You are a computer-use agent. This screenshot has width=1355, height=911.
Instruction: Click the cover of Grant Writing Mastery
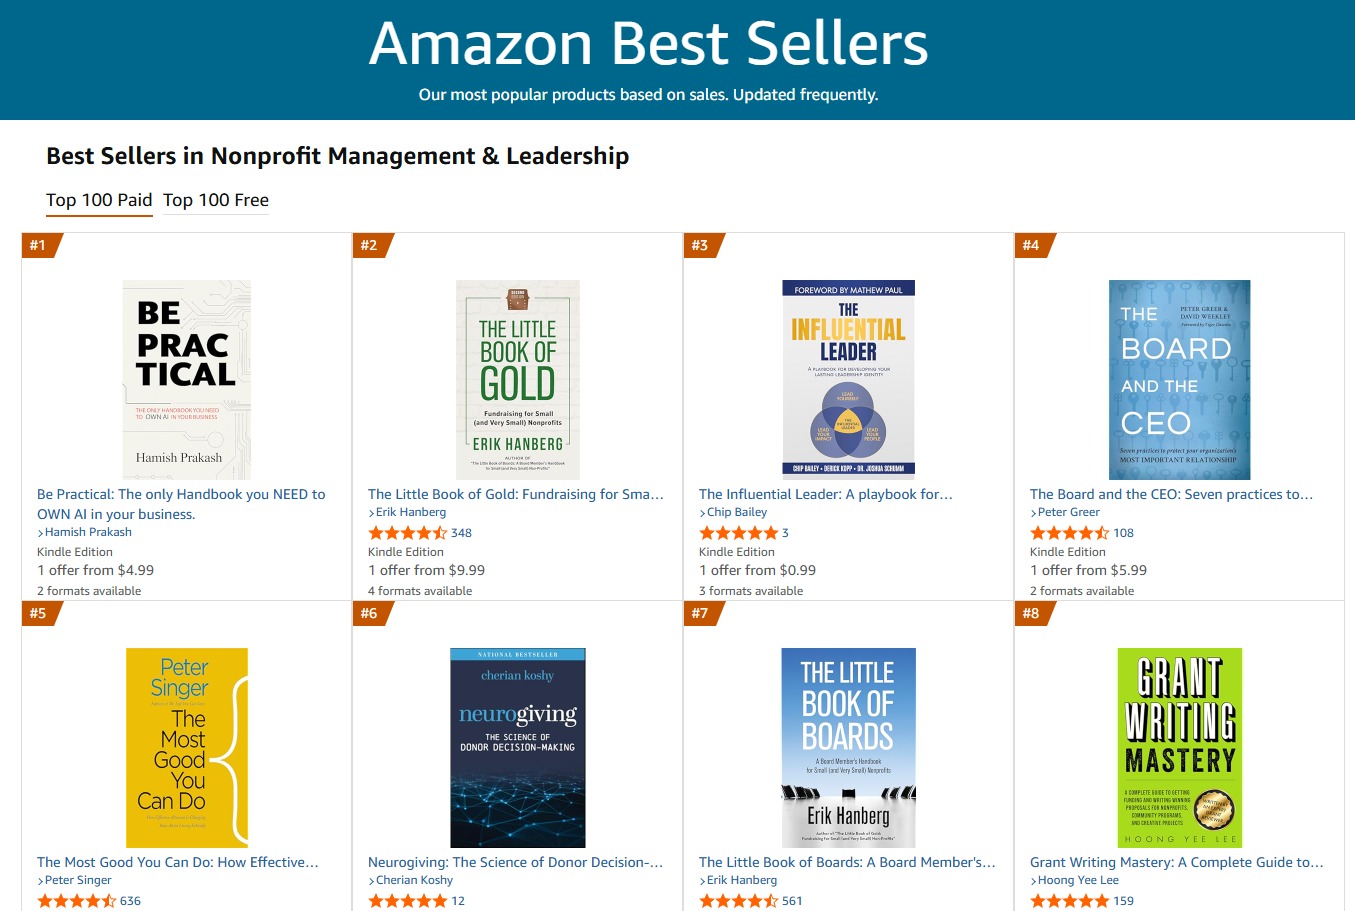pos(1179,747)
